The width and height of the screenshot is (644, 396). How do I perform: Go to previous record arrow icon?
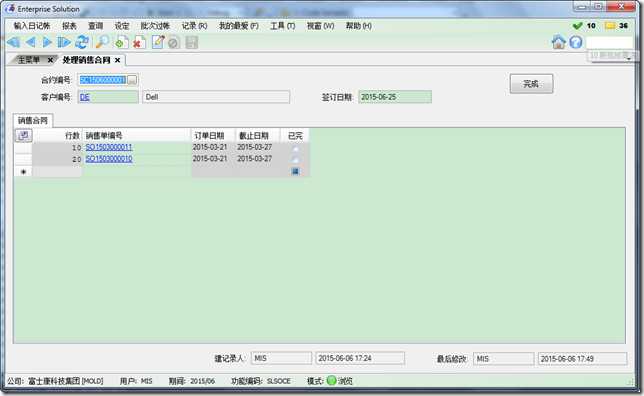click(30, 42)
